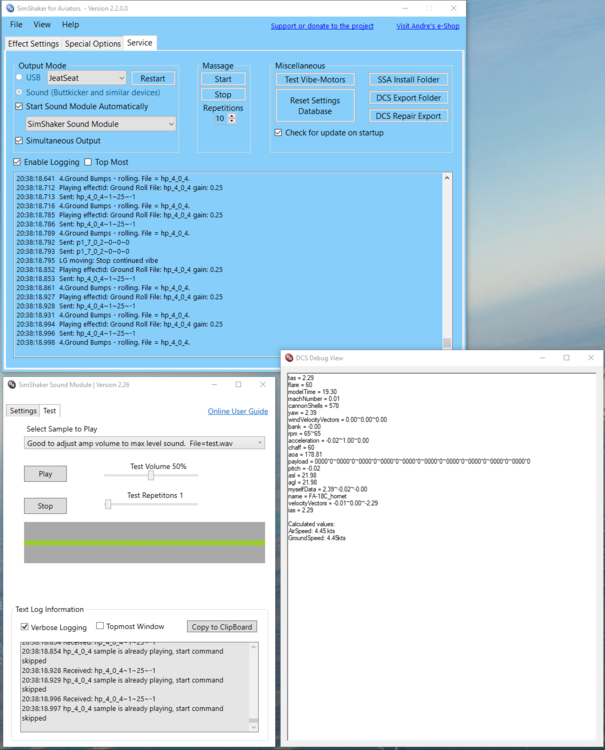
Task: Click 'cannonShells = 578' in Debug View
Action: click(313, 406)
